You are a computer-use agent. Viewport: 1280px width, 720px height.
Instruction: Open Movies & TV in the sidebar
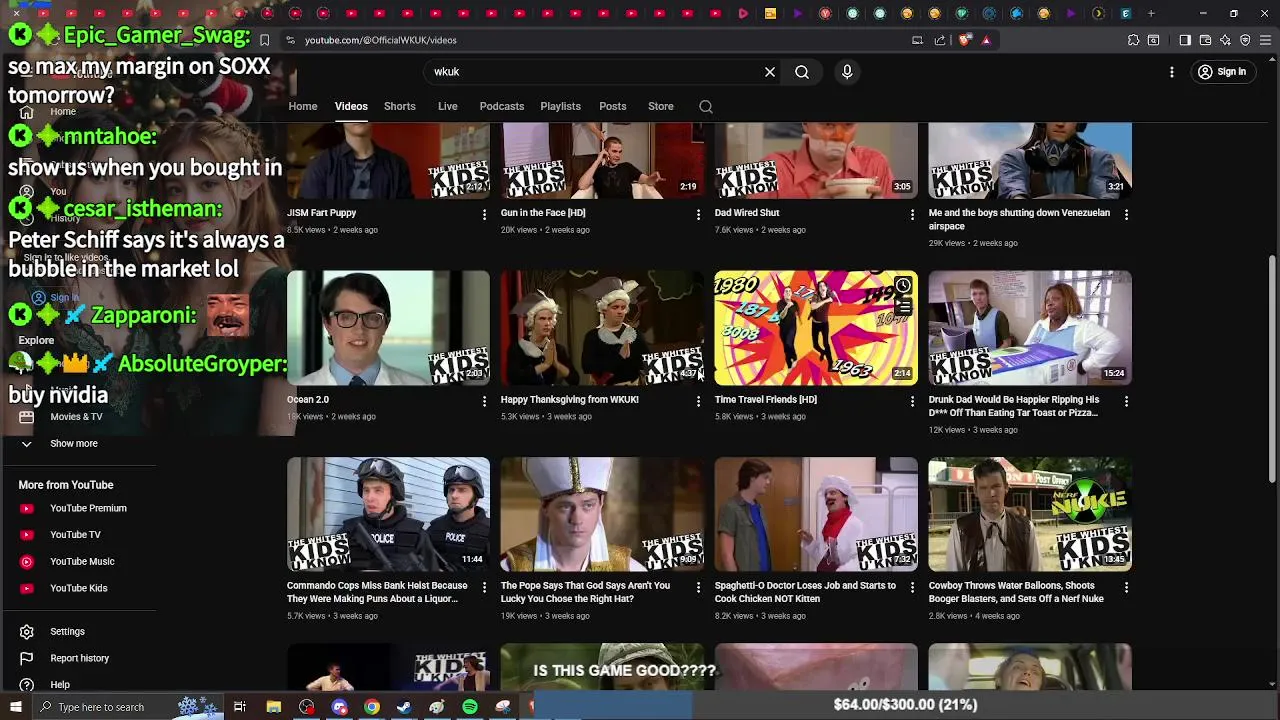(x=76, y=417)
